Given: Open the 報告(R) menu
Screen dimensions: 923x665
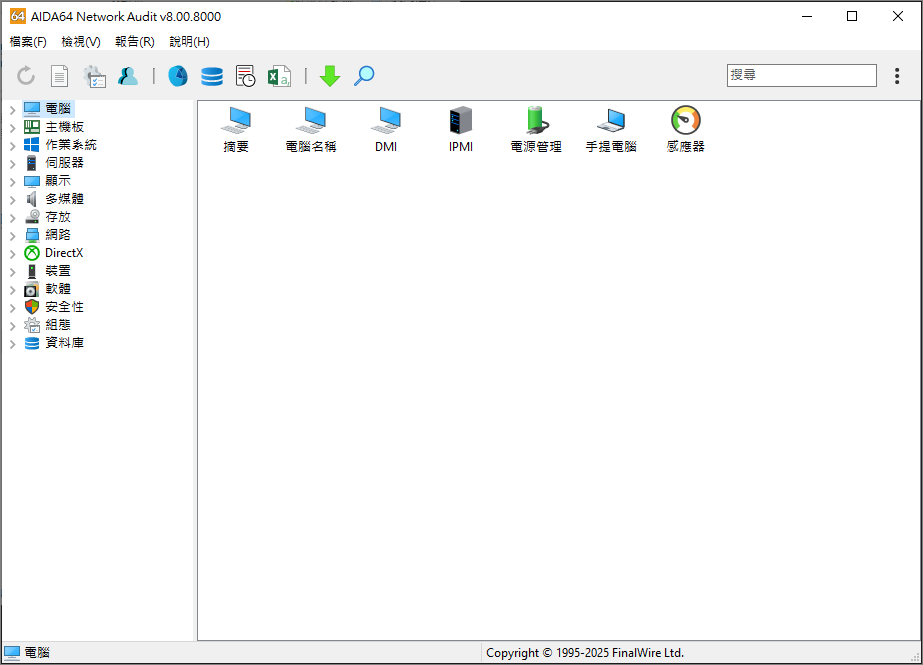Looking at the screenshot, I should pos(135,42).
